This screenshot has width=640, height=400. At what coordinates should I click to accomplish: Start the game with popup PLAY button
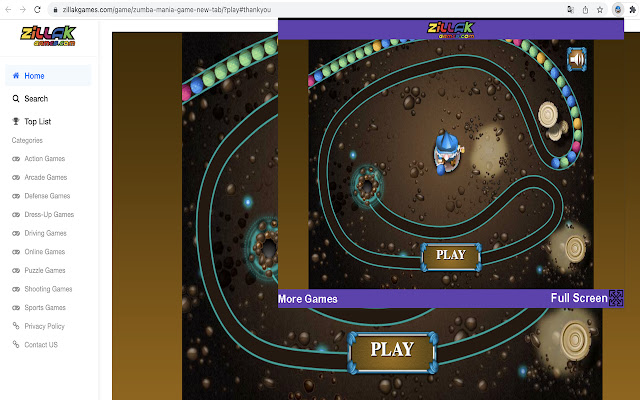[451, 257]
